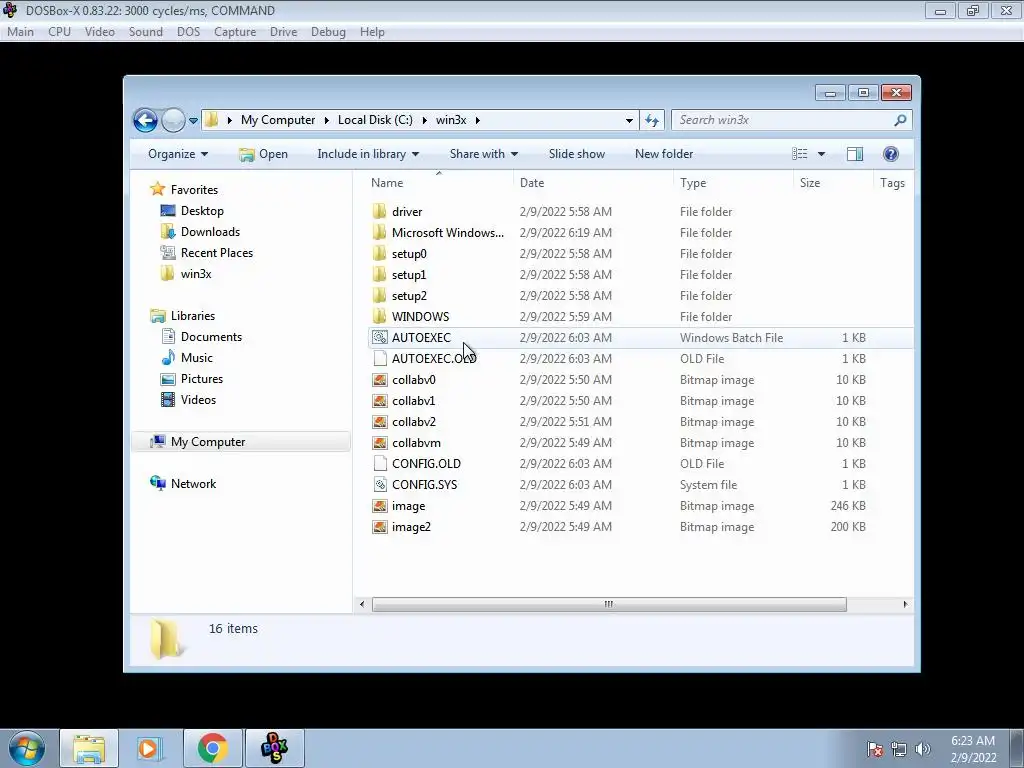This screenshot has width=1024, height=768.
Task: Sort by the Type column header
Action: click(x=692, y=183)
